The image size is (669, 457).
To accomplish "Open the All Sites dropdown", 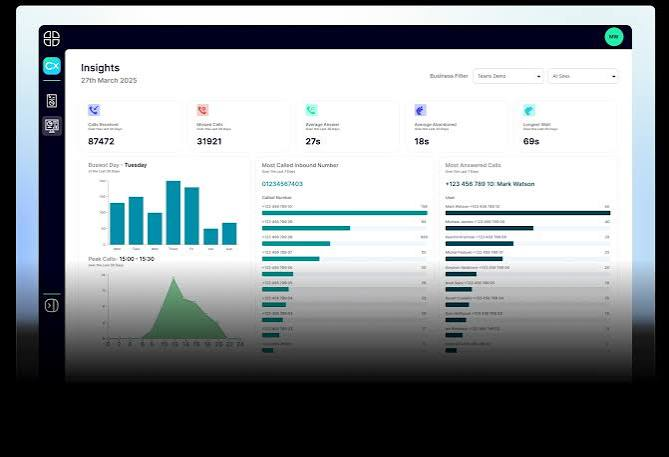I will 583,76.
